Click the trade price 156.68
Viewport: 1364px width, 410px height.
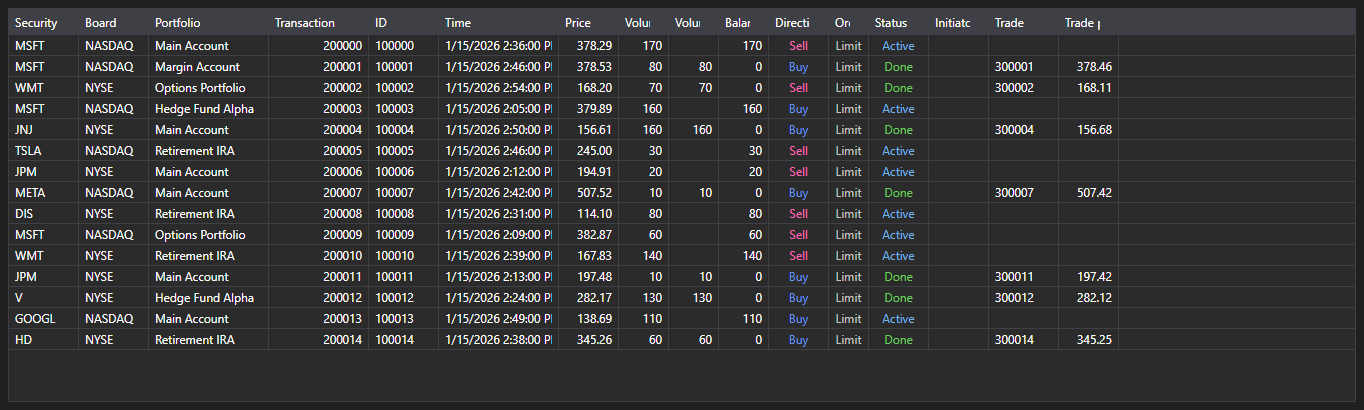(x=1088, y=130)
